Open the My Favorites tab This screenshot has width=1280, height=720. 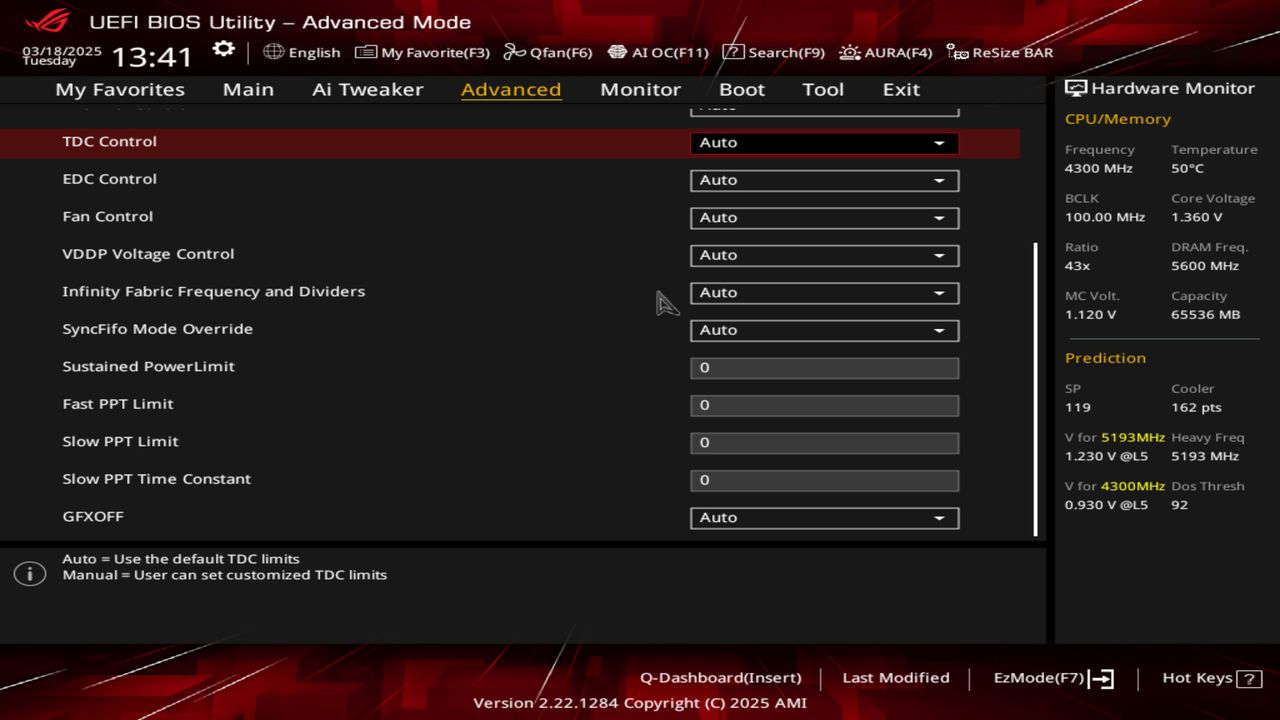point(120,89)
